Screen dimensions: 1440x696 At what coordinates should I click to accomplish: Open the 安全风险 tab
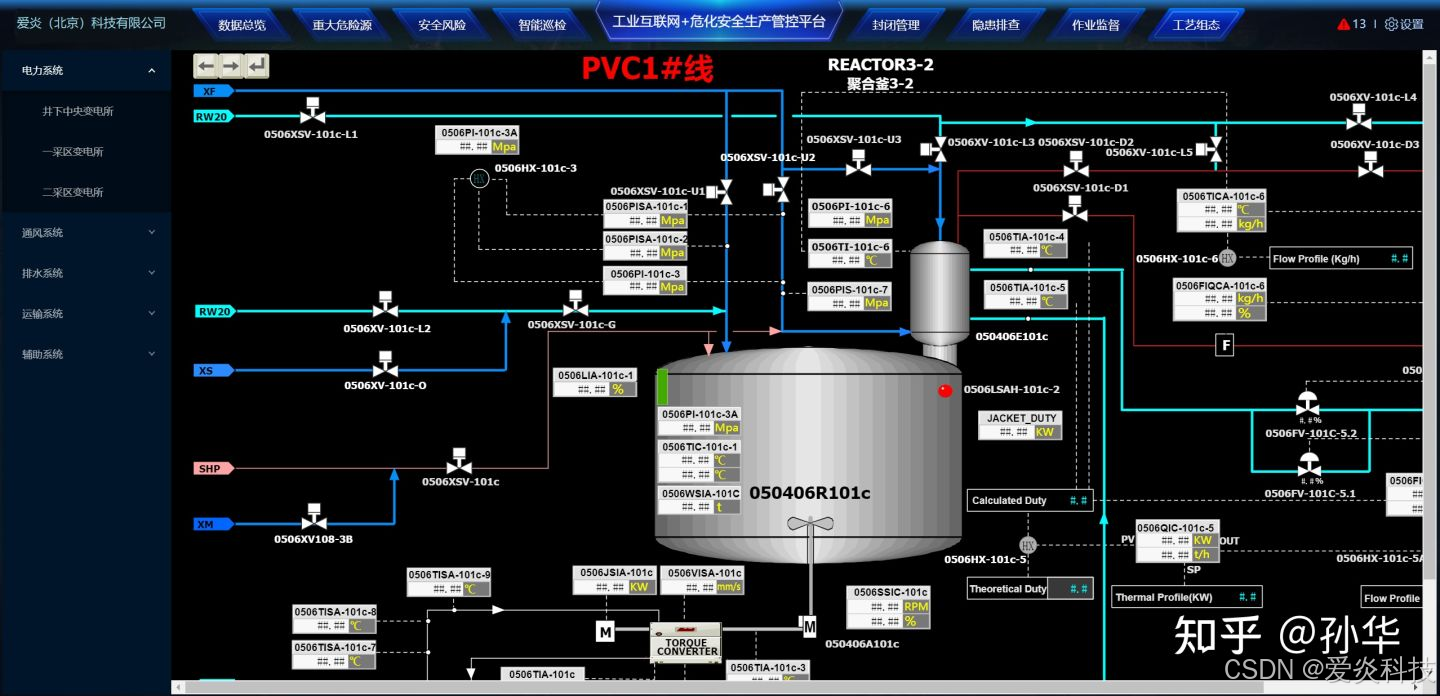442,25
